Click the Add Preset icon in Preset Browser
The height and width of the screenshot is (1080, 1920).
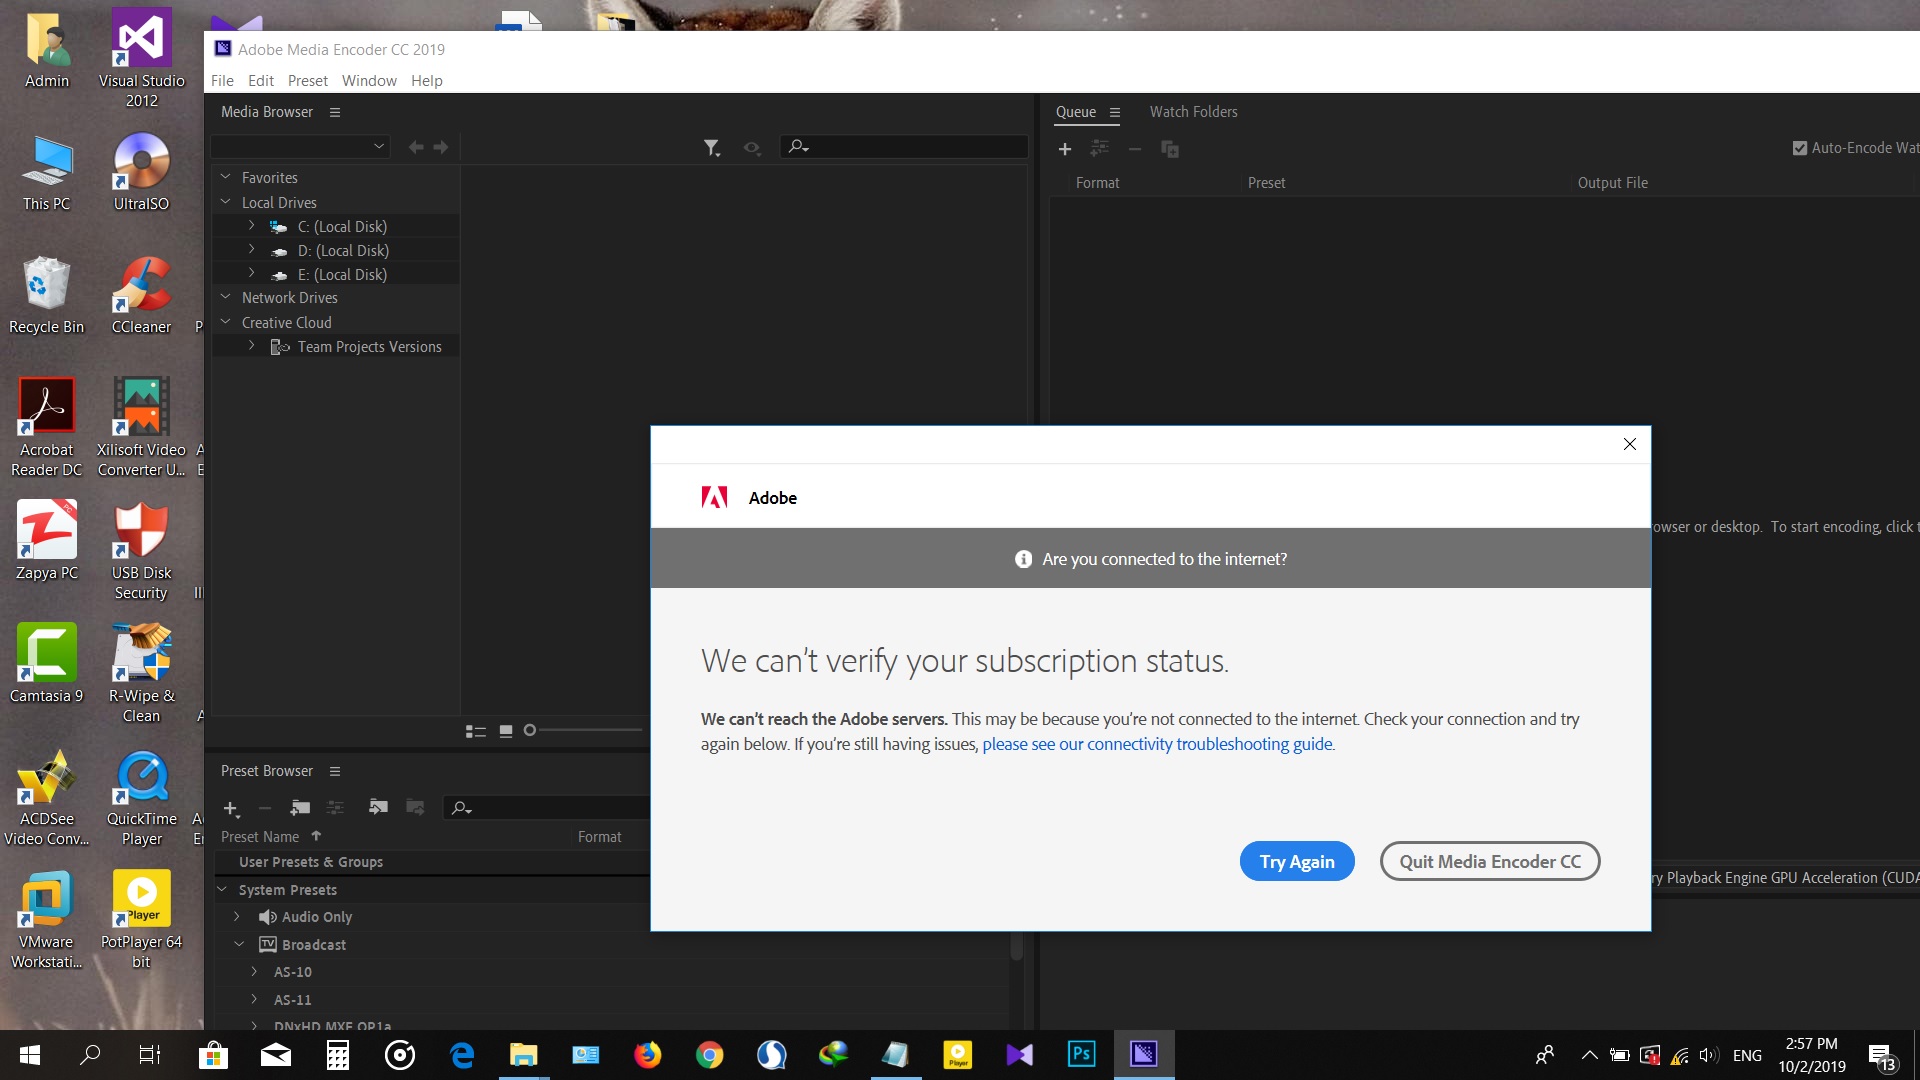(231, 806)
